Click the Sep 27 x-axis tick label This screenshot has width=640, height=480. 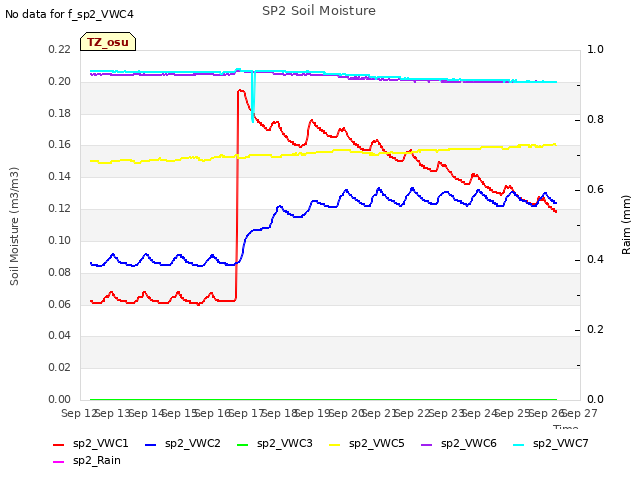pos(580,413)
